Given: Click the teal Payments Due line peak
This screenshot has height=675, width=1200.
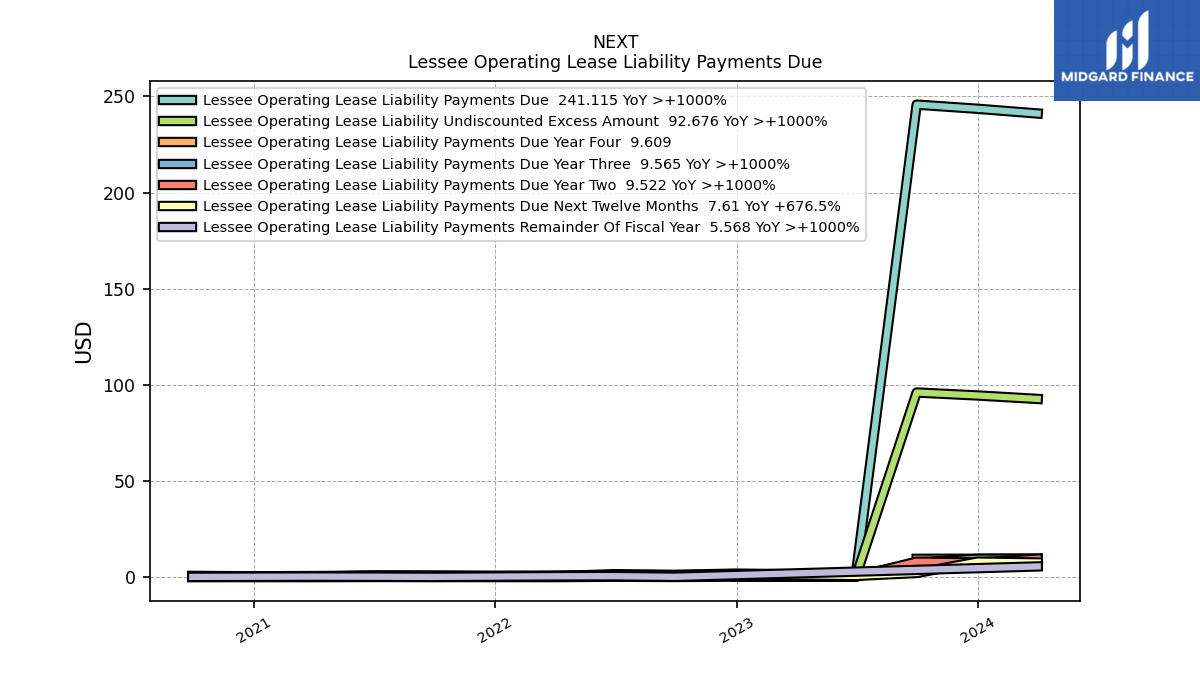Looking at the screenshot, I should (x=917, y=104).
